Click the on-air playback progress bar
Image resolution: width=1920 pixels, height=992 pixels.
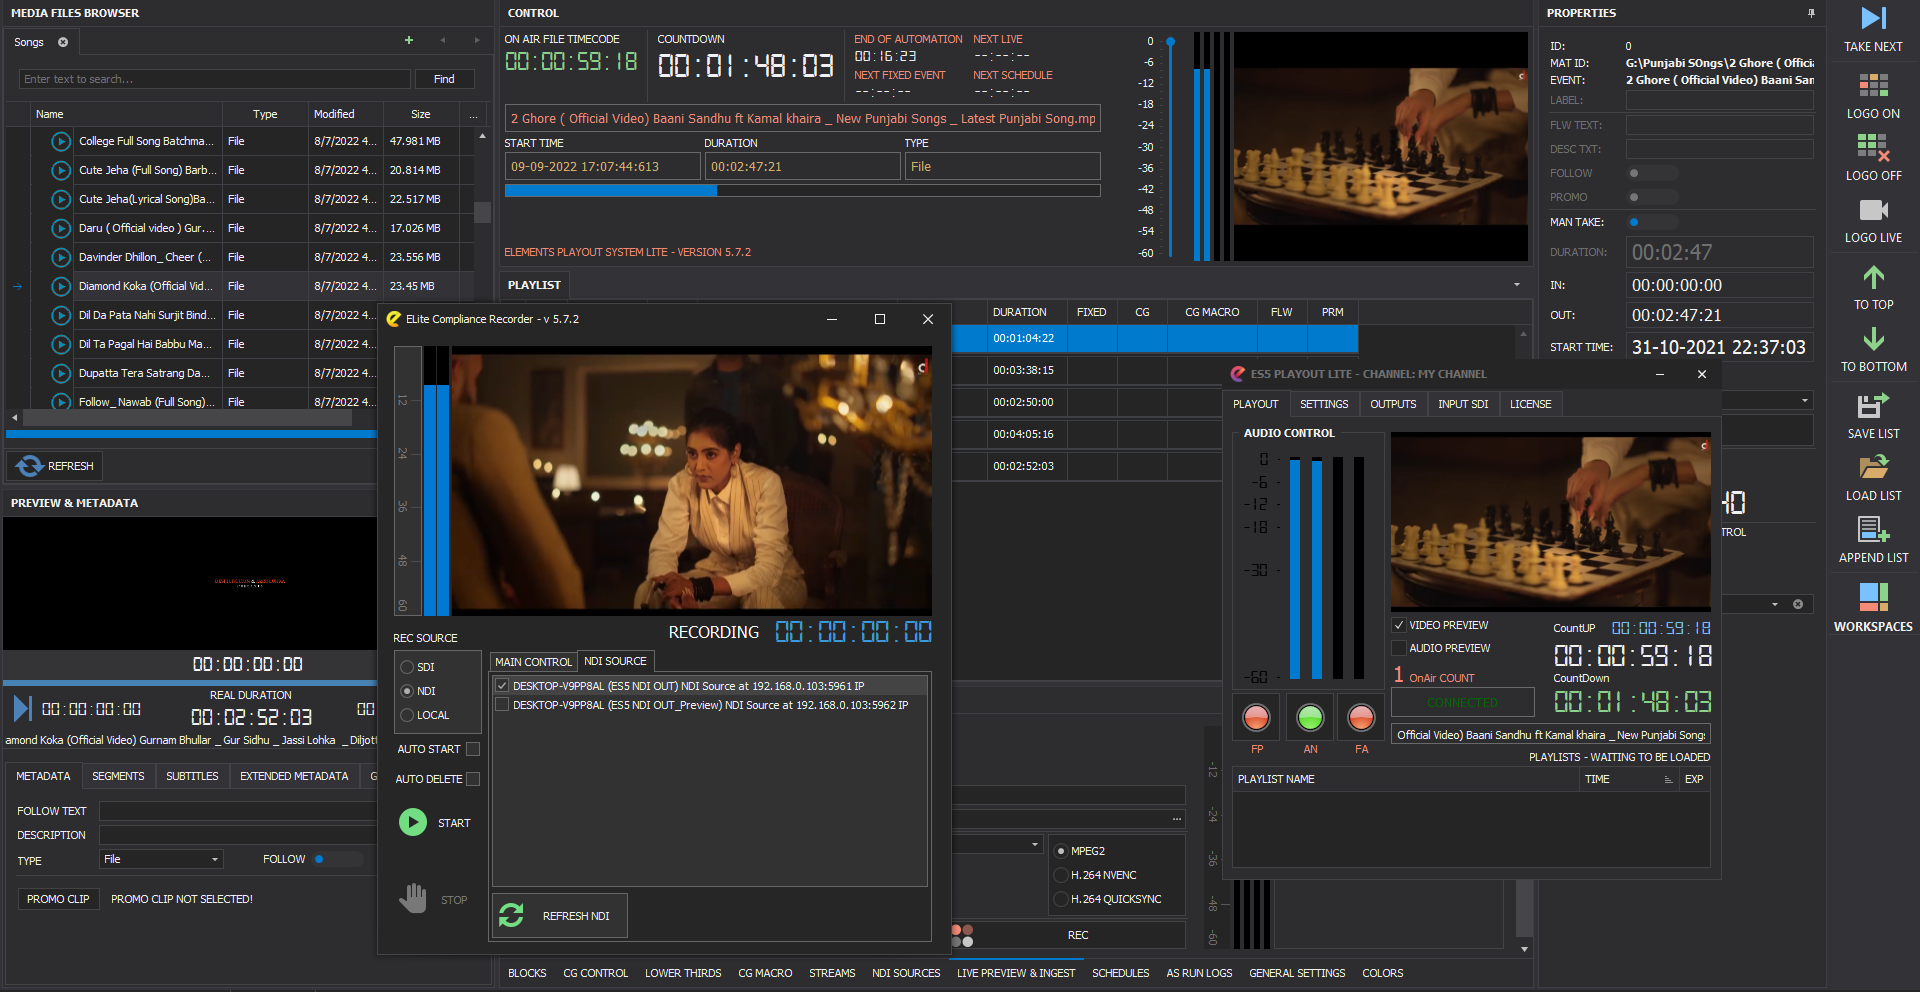(802, 190)
